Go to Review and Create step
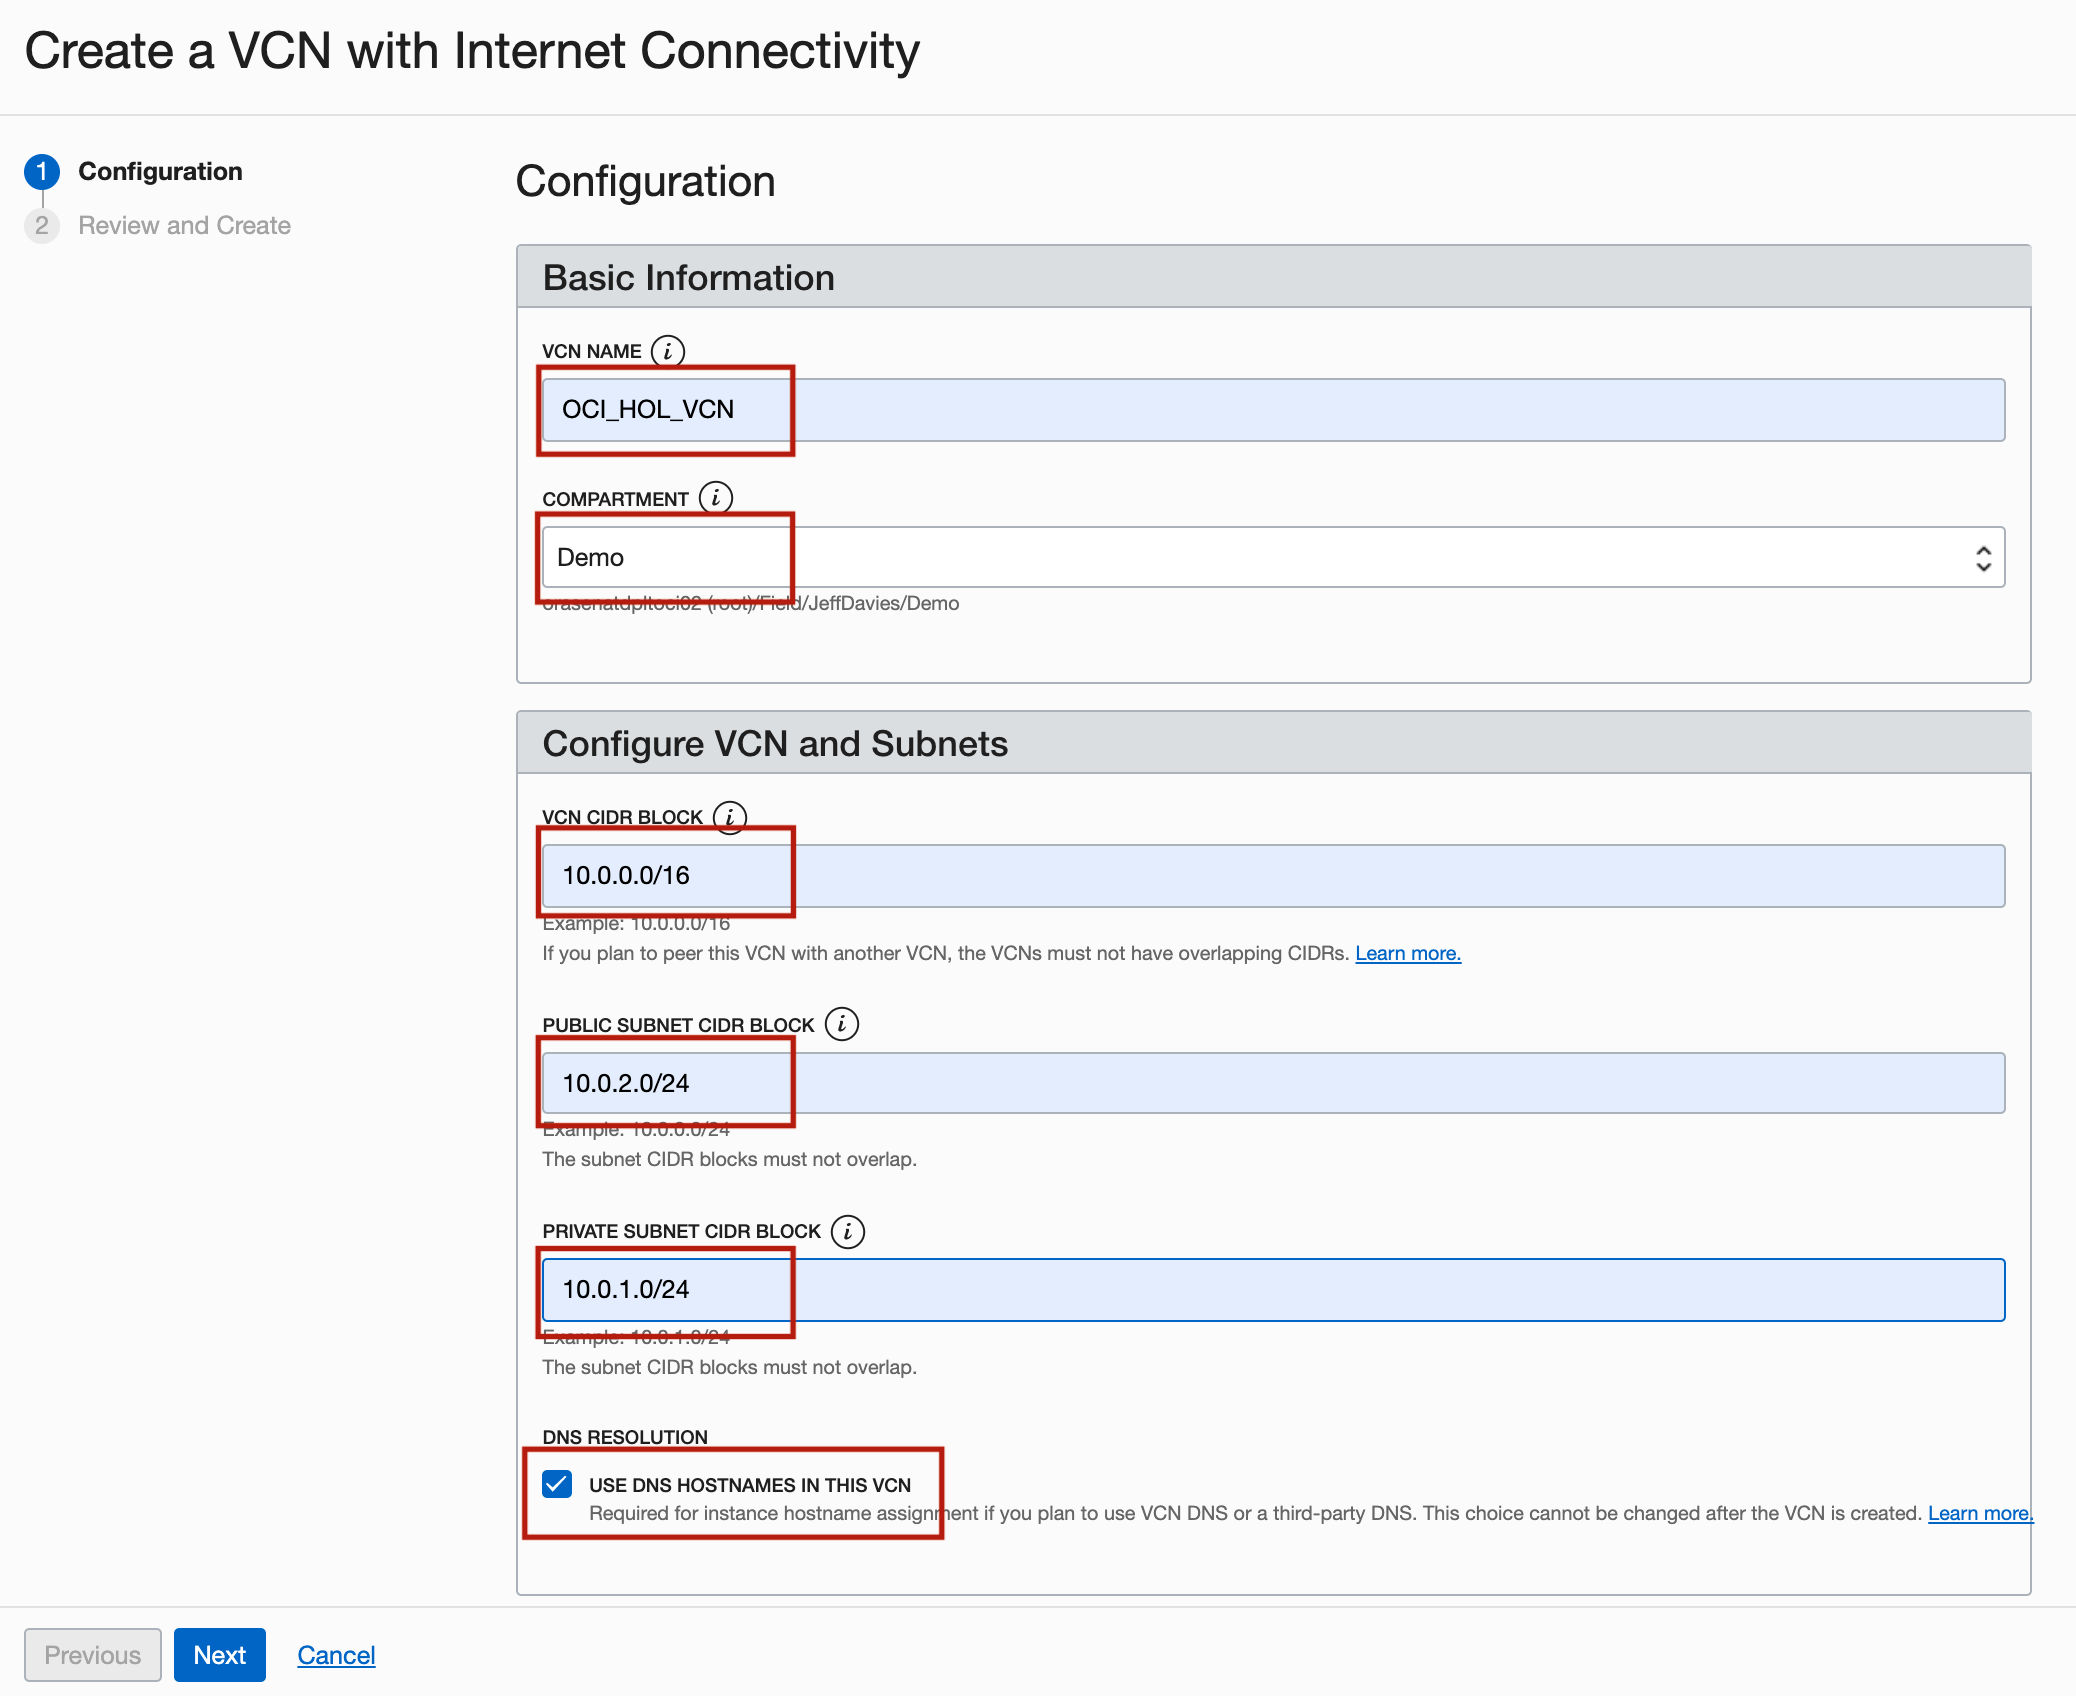The image size is (2076, 1696). (x=184, y=226)
